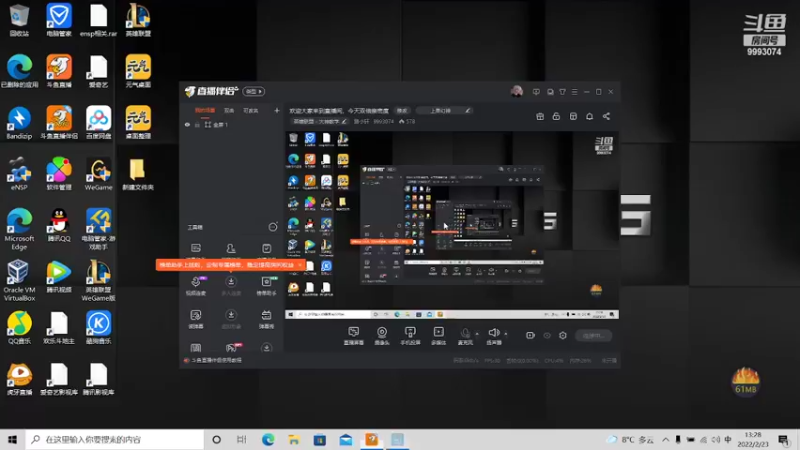
Task: Add 多媒体 multimedia source
Action: click(x=438, y=336)
